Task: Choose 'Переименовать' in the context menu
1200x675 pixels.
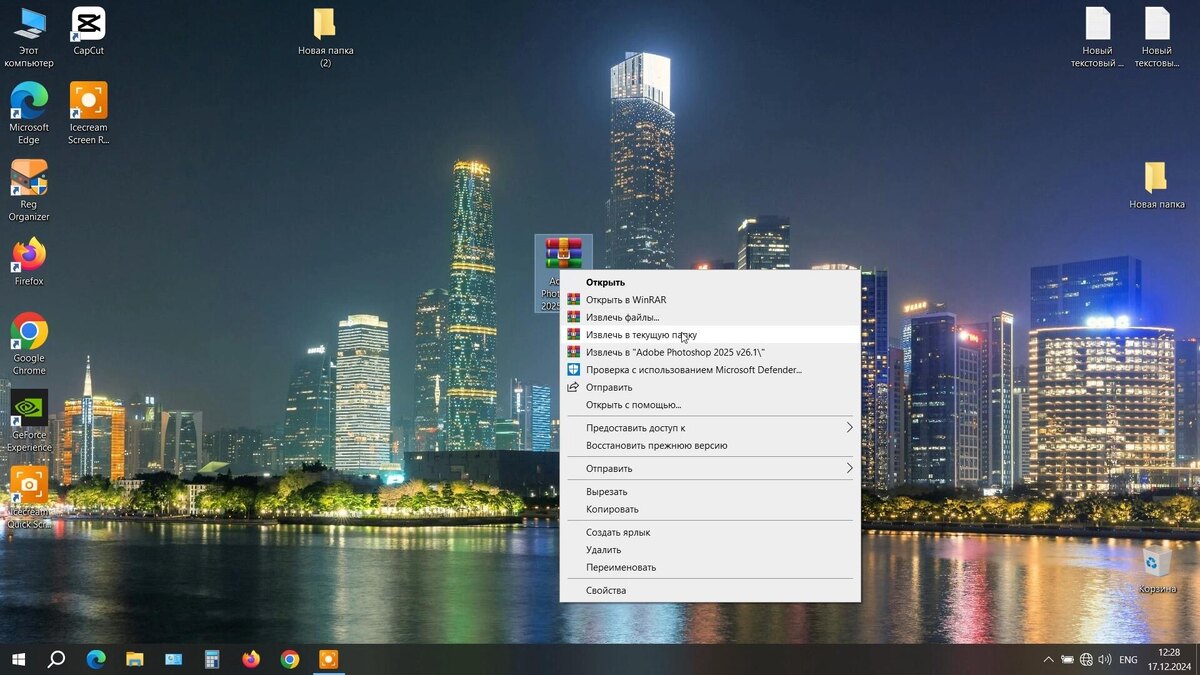Action: click(710, 567)
